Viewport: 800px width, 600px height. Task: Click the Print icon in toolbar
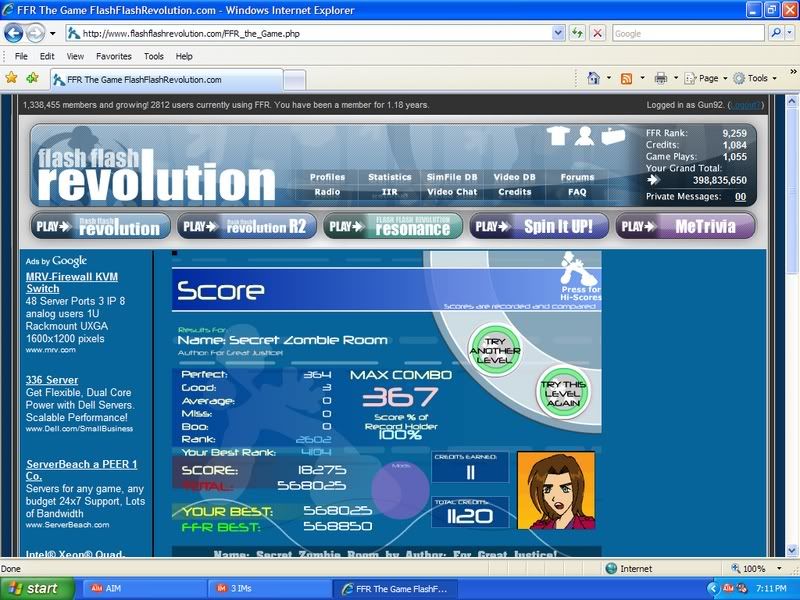(x=660, y=78)
